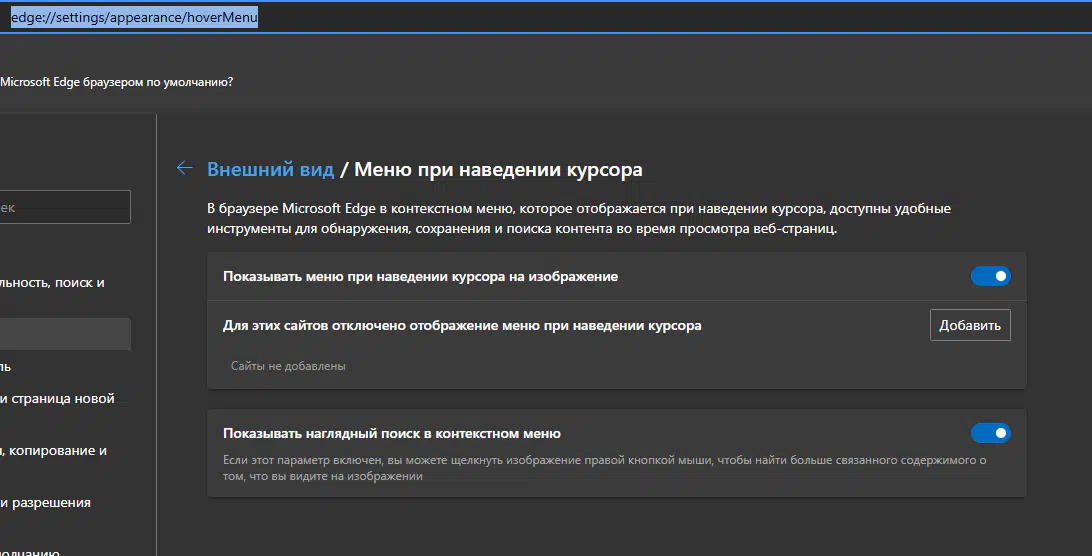
Task: Click the back arrow next to Внешний вид
Action: 185,168
